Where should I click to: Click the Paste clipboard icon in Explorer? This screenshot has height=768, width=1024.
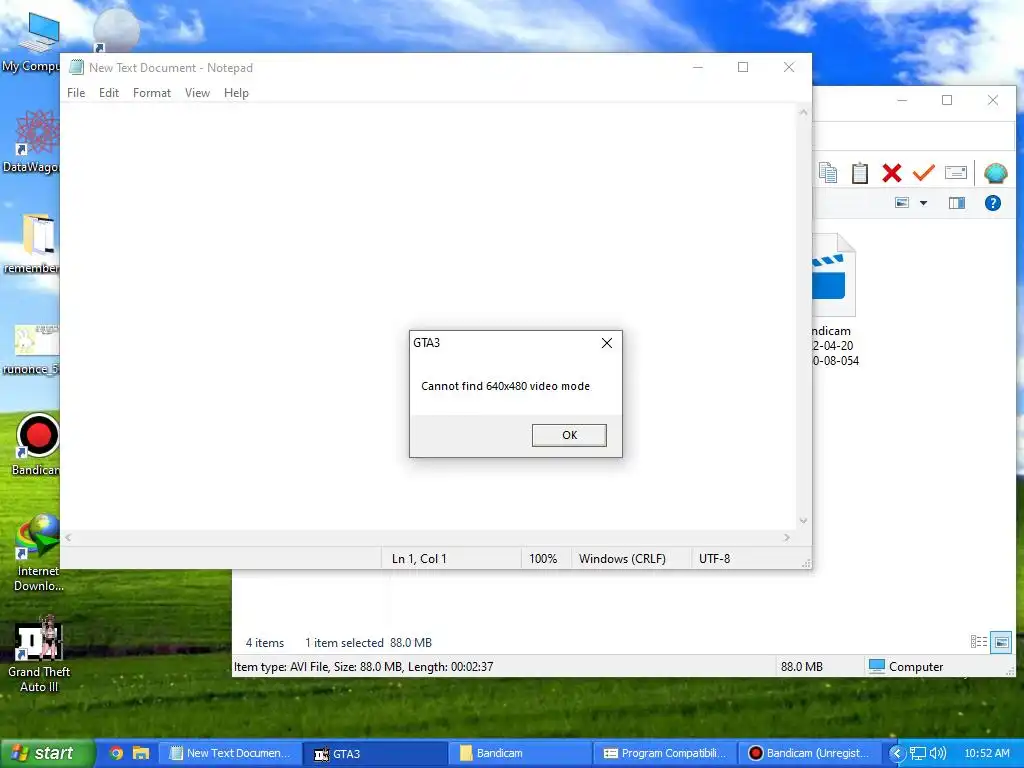(859, 172)
